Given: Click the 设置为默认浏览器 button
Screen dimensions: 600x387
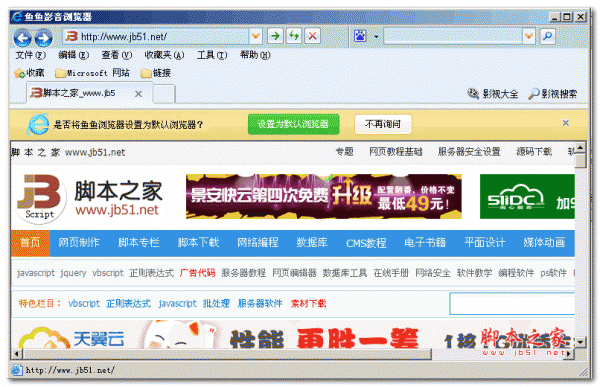Looking at the screenshot, I should coord(293,124).
